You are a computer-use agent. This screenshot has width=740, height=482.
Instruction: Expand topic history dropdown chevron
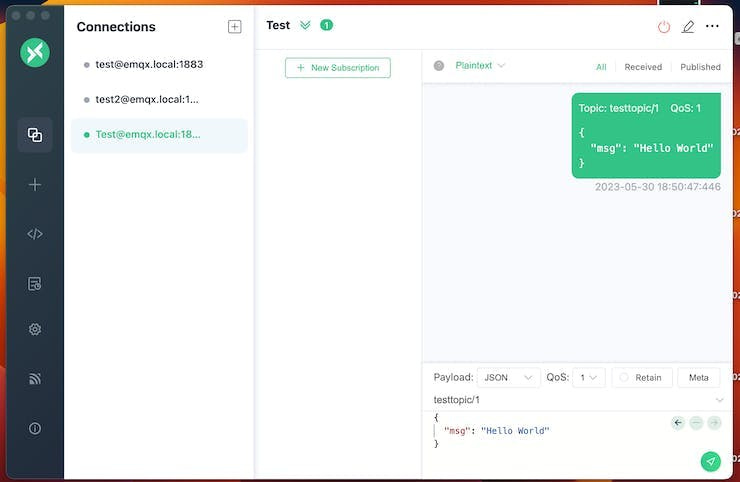(x=719, y=400)
